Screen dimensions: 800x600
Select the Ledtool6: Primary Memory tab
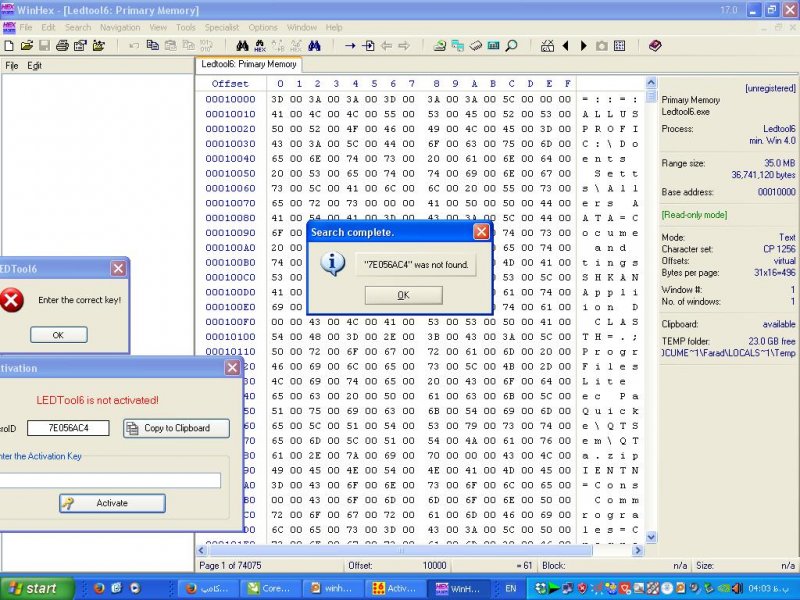pyautogui.click(x=248, y=64)
